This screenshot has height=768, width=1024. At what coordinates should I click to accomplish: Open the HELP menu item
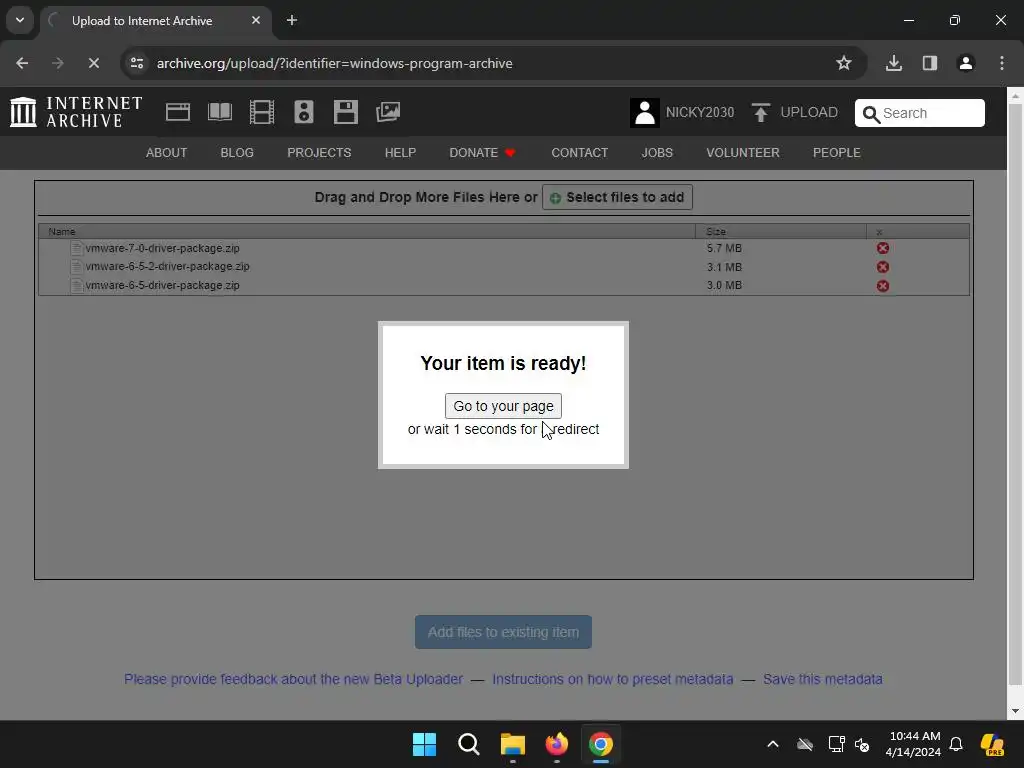(400, 153)
